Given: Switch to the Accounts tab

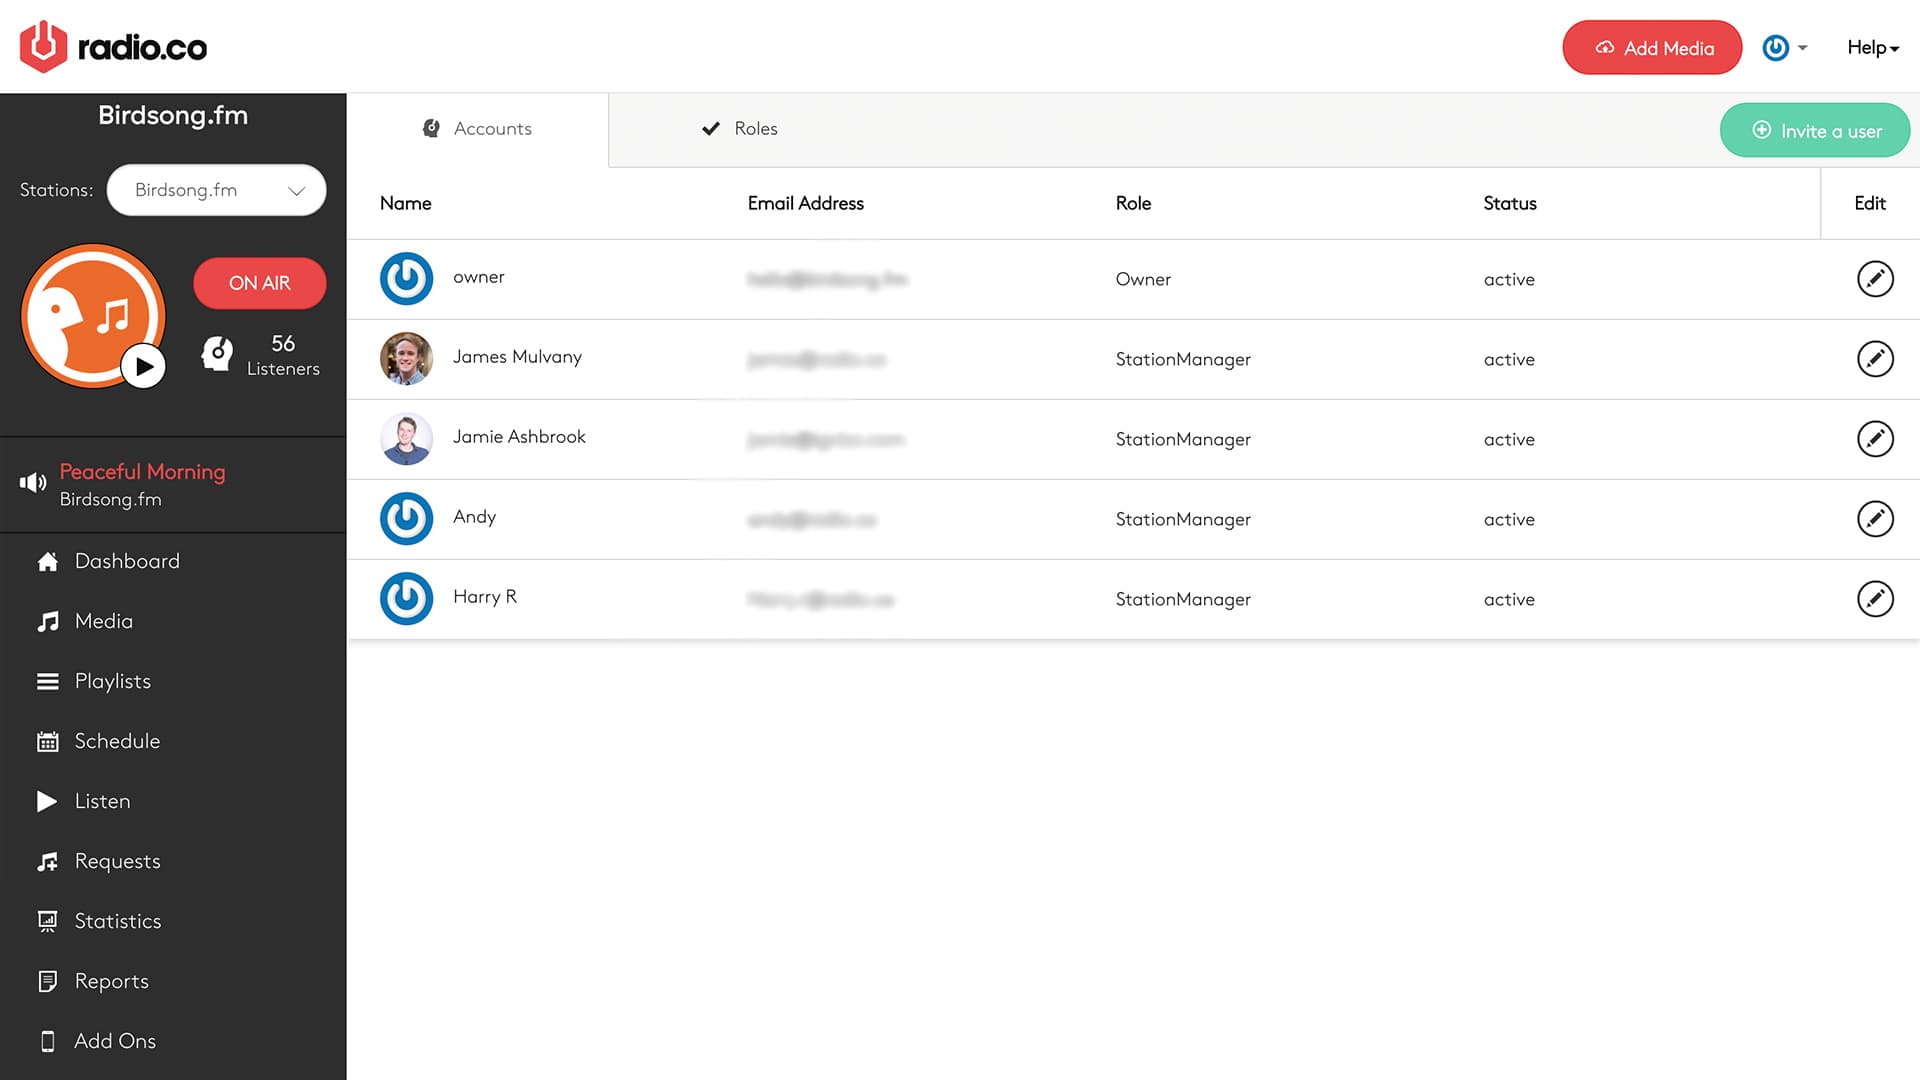Looking at the screenshot, I should [477, 129].
